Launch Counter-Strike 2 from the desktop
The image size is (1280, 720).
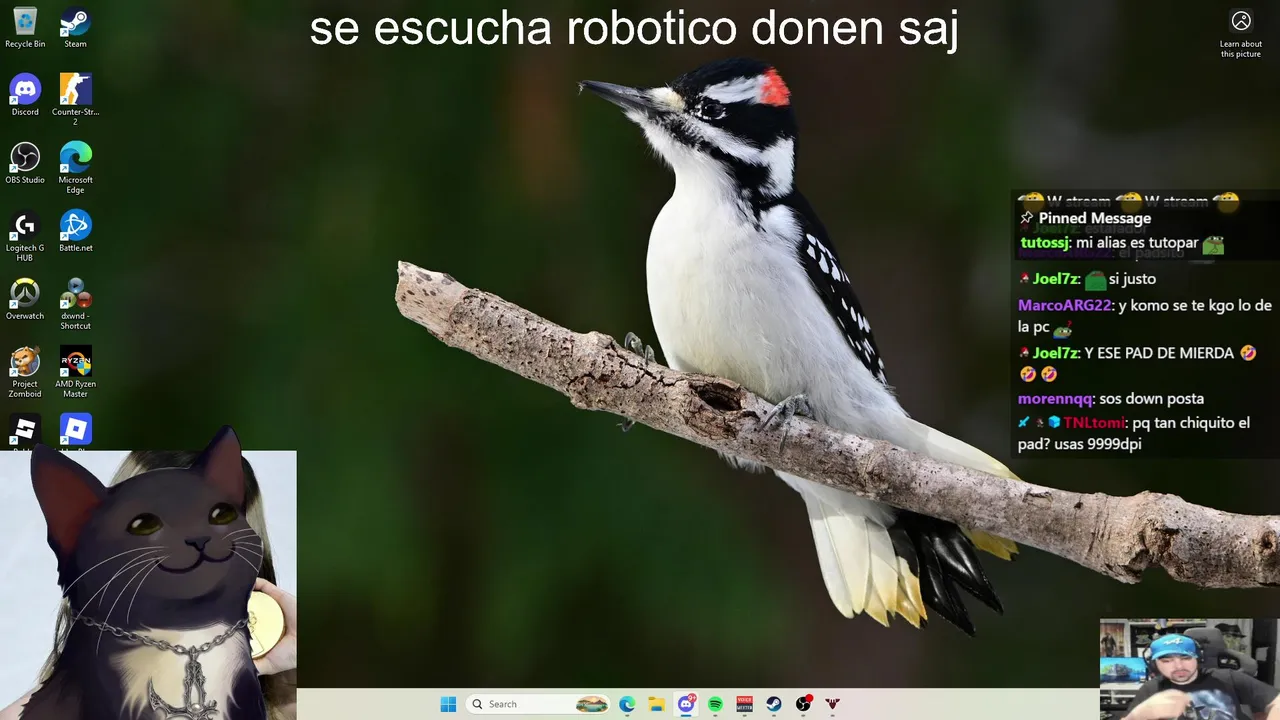[x=75, y=99]
